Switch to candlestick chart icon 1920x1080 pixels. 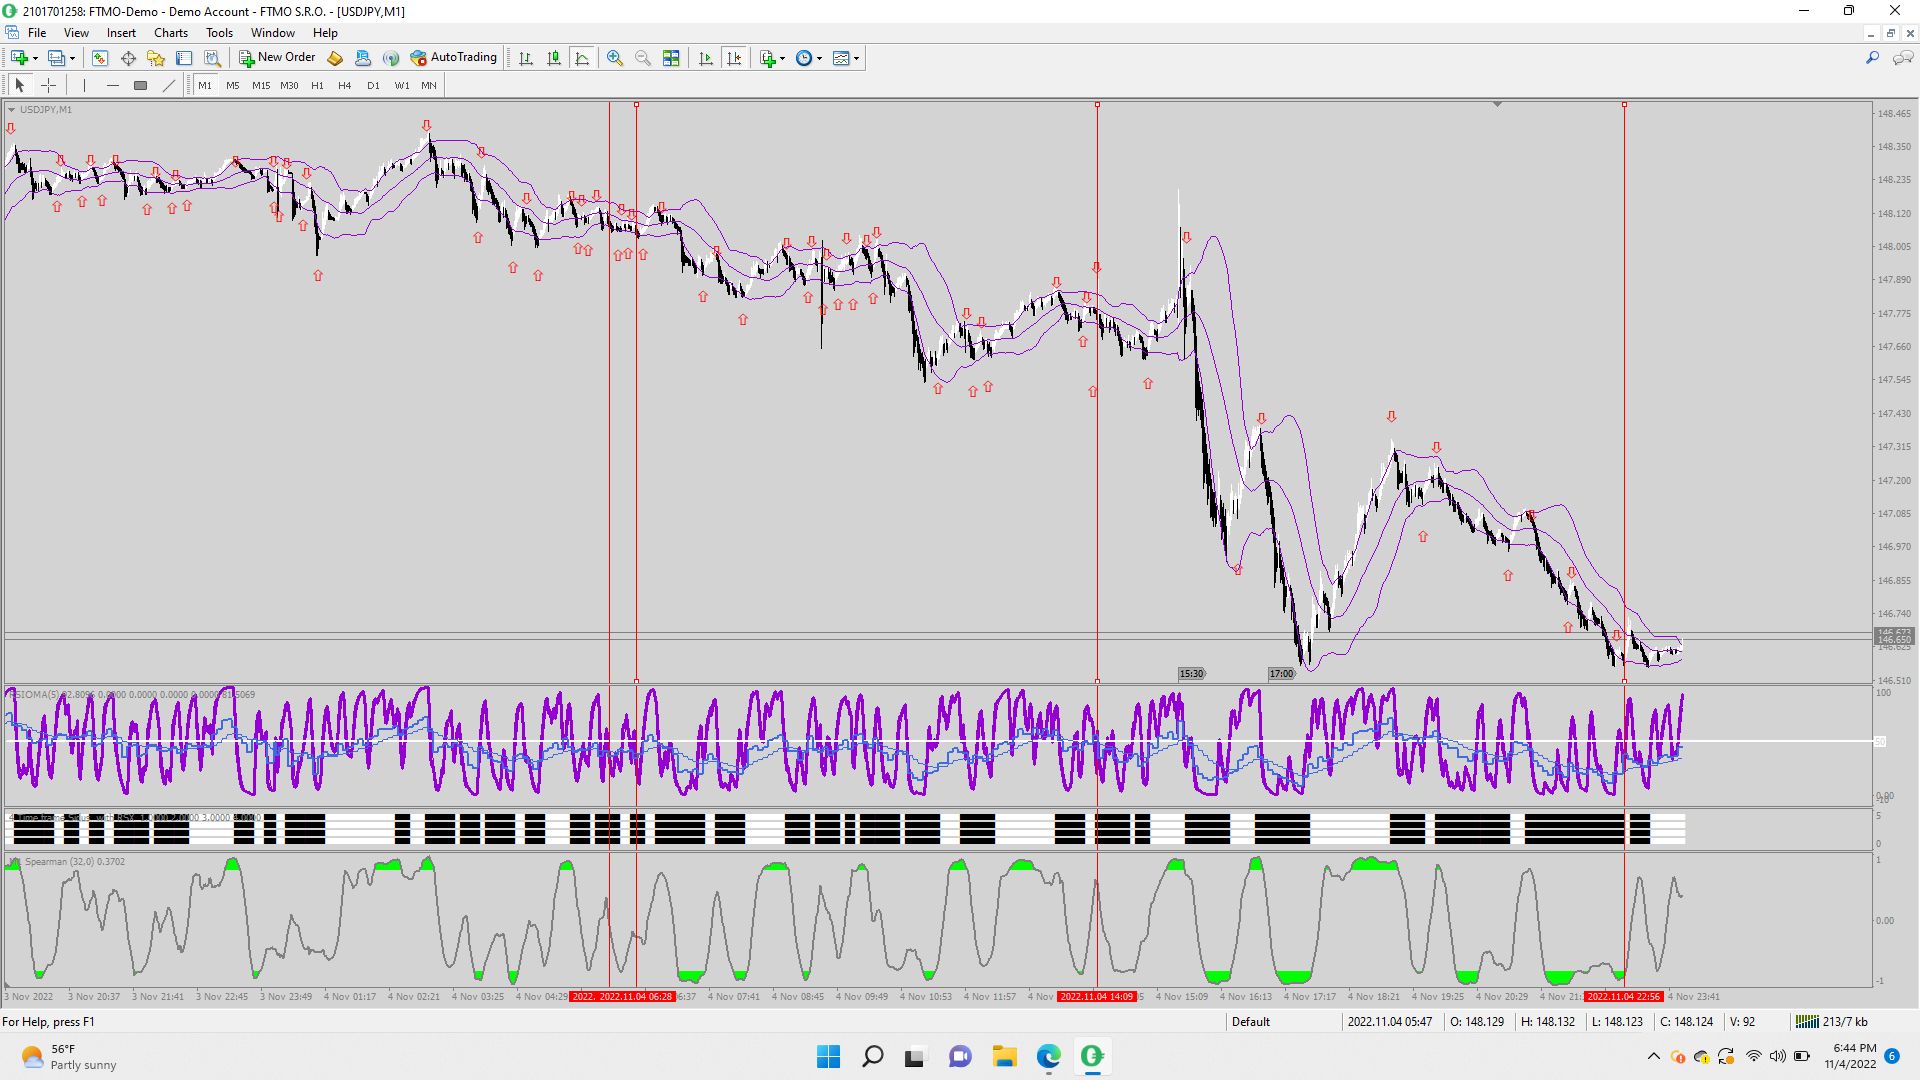click(554, 58)
